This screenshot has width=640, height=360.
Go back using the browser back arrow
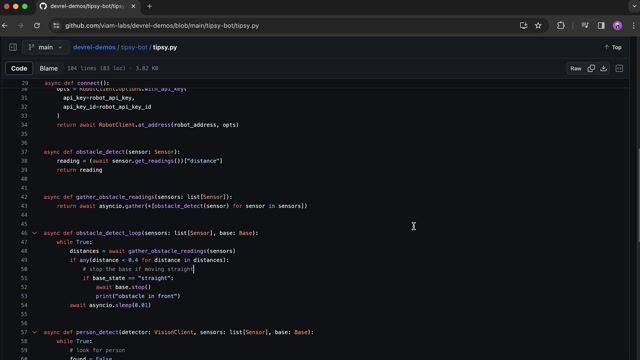tap(5, 26)
